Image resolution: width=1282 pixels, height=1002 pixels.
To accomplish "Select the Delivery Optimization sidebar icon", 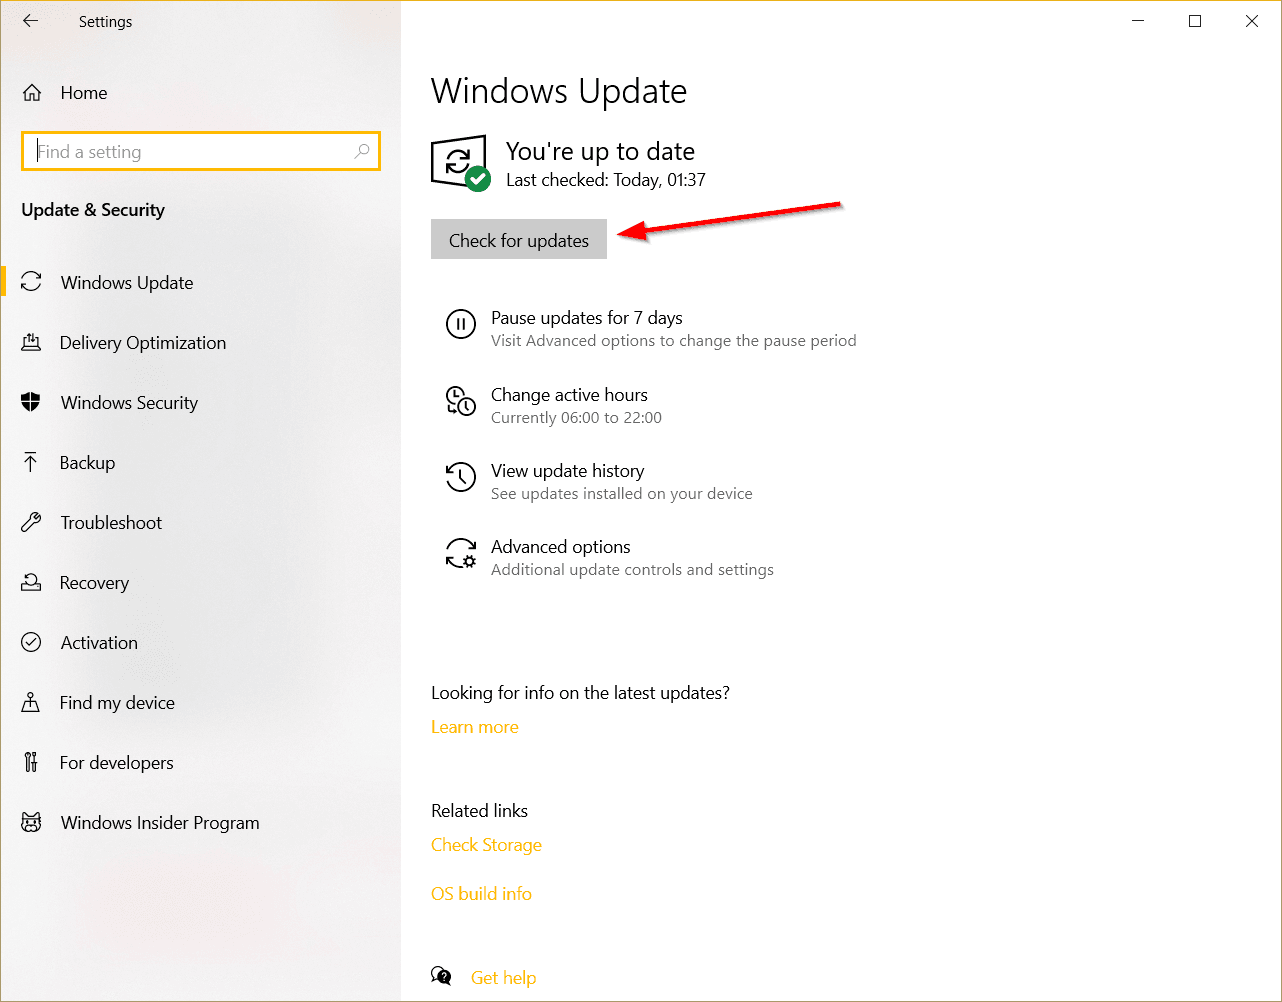I will [x=32, y=342].
